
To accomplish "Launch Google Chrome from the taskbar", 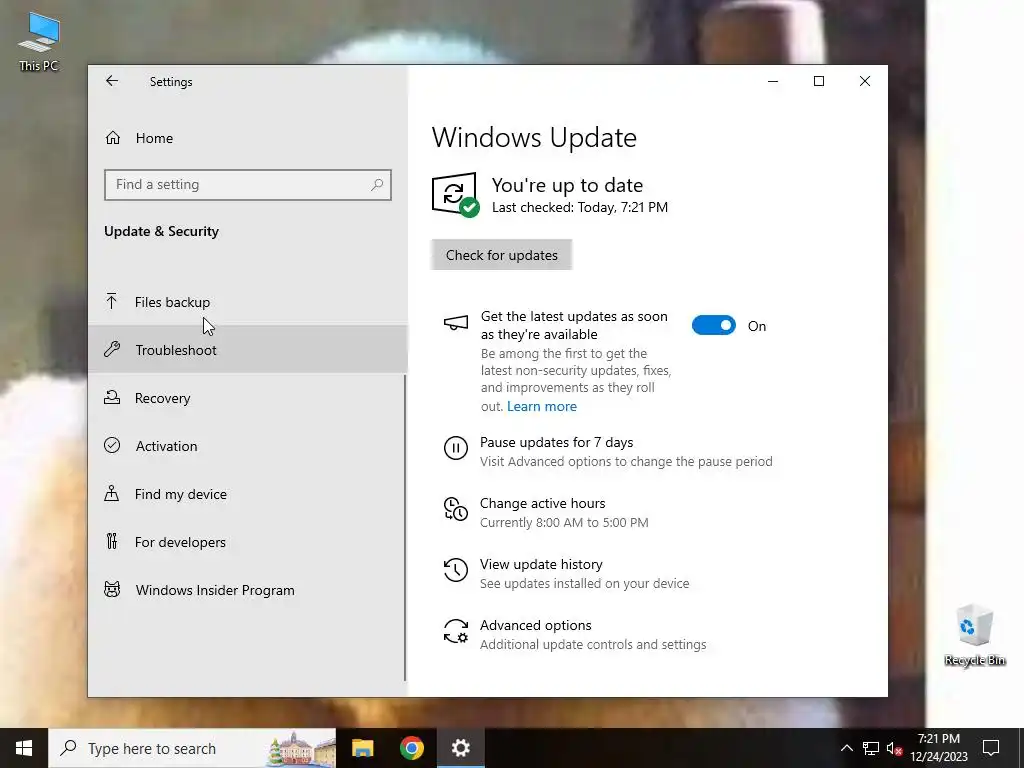I will (x=411, y=748).
